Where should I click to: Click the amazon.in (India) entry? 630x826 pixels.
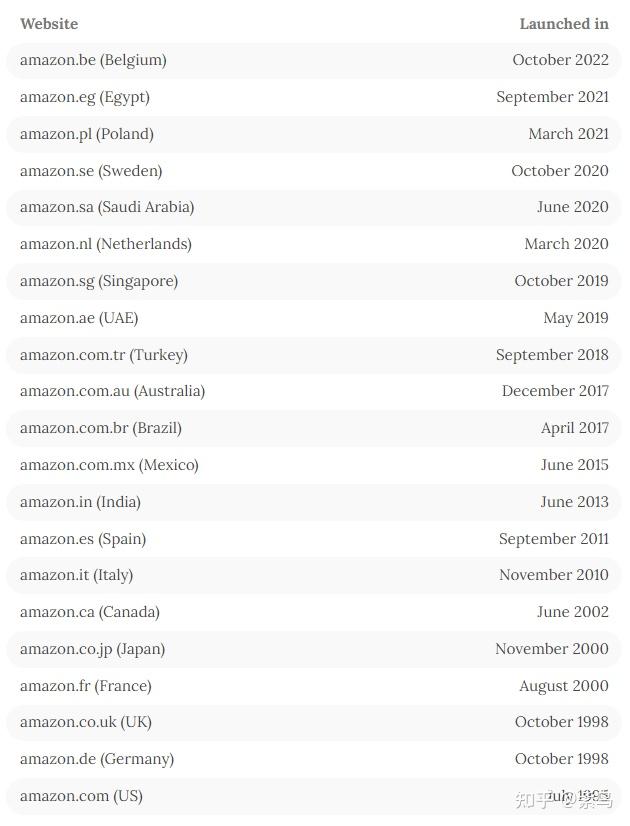click(80, 502)
